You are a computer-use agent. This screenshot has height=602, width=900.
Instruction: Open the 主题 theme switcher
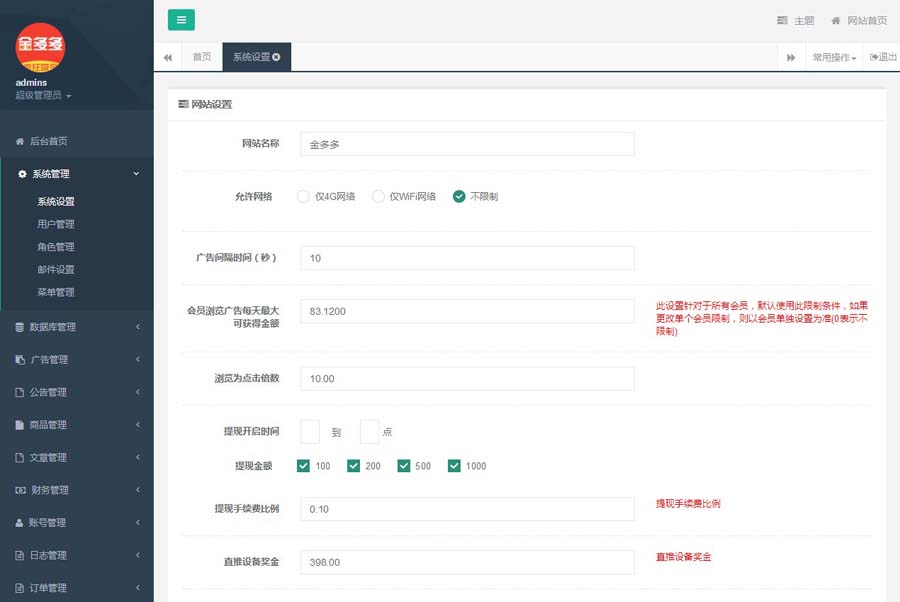[796, 21]
